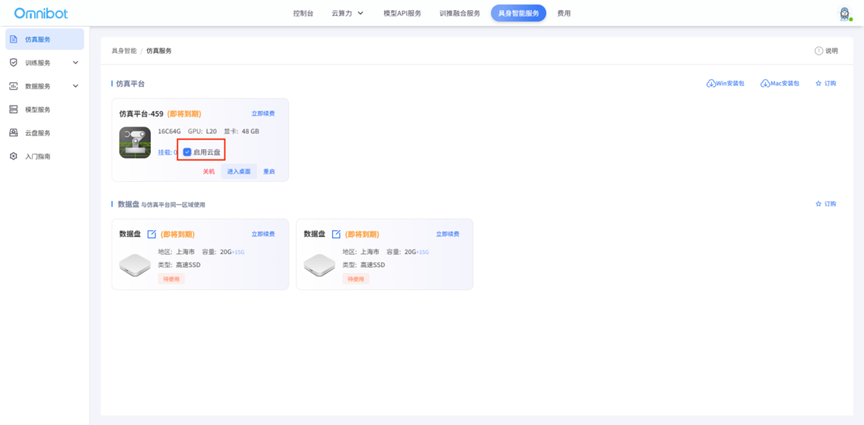Open the 云算力 dropdown in top navigation

click(347, 14)
